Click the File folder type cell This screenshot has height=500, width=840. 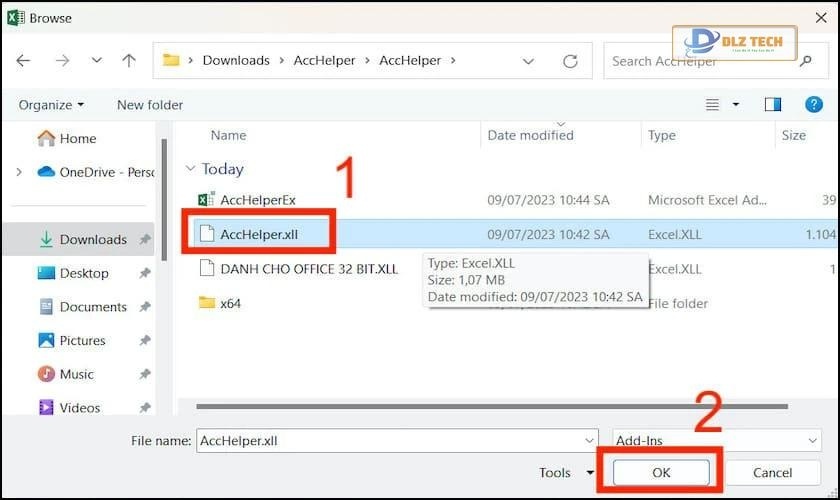pyautogui.click(x=678, y=304)
